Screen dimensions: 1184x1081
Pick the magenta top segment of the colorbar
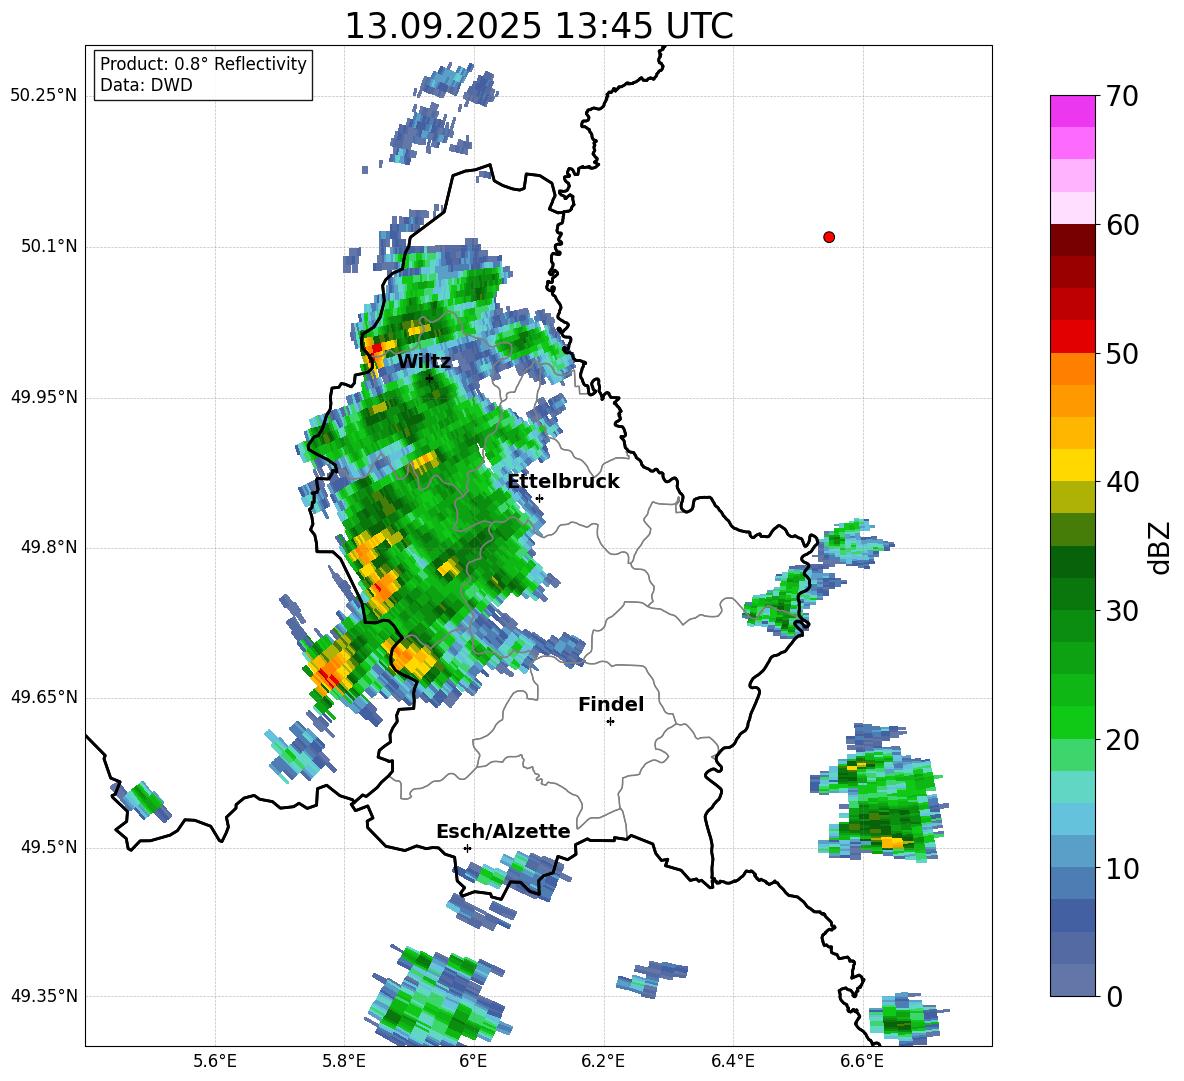(1073, 111)
